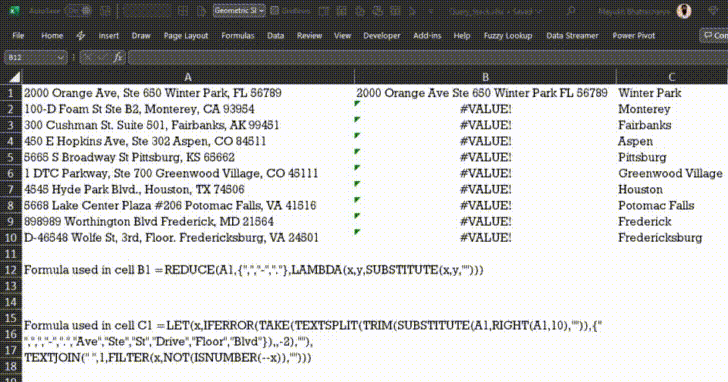728x382 pixels.
Task: Select row 12 header
Action: [x=11, y=270]
